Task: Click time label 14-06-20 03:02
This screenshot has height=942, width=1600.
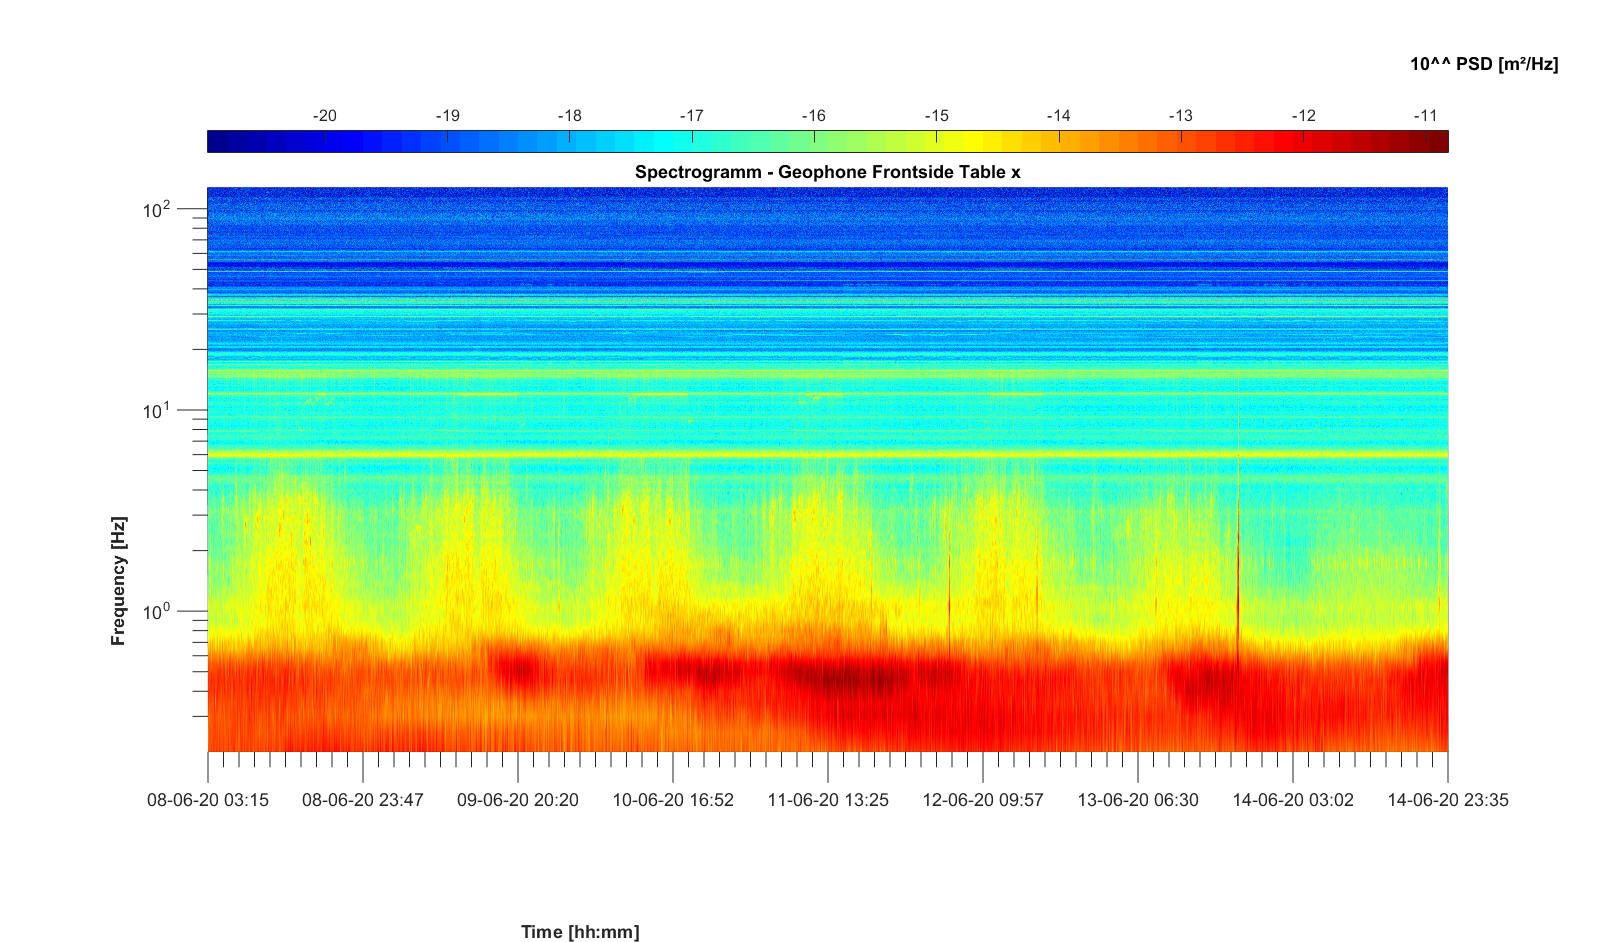Action: point(1293,800)
